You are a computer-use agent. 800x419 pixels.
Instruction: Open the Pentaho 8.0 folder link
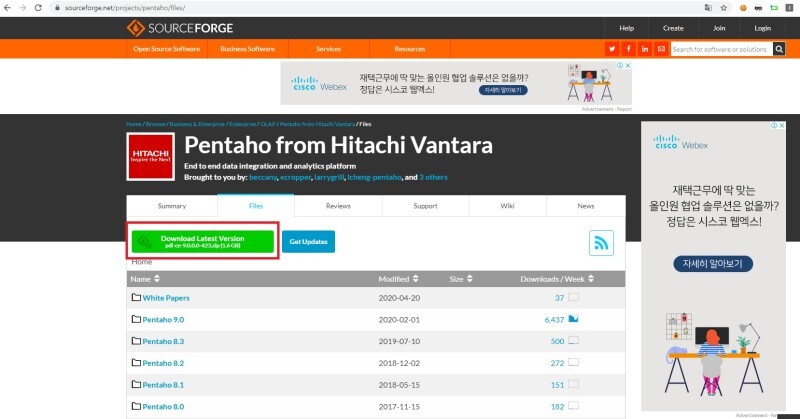point(163,406)
